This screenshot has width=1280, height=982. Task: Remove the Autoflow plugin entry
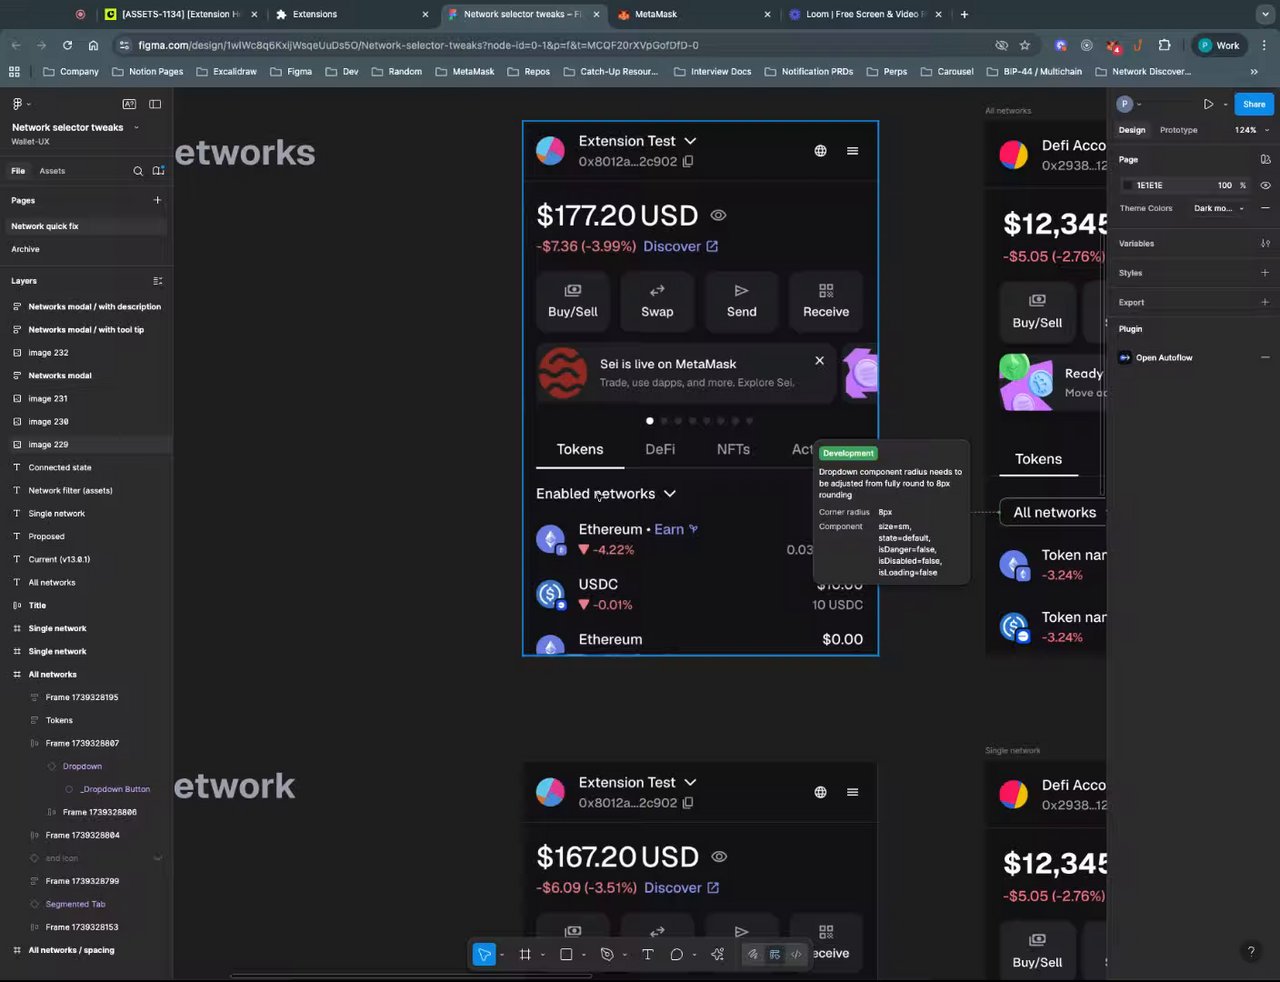(1265, 358)
